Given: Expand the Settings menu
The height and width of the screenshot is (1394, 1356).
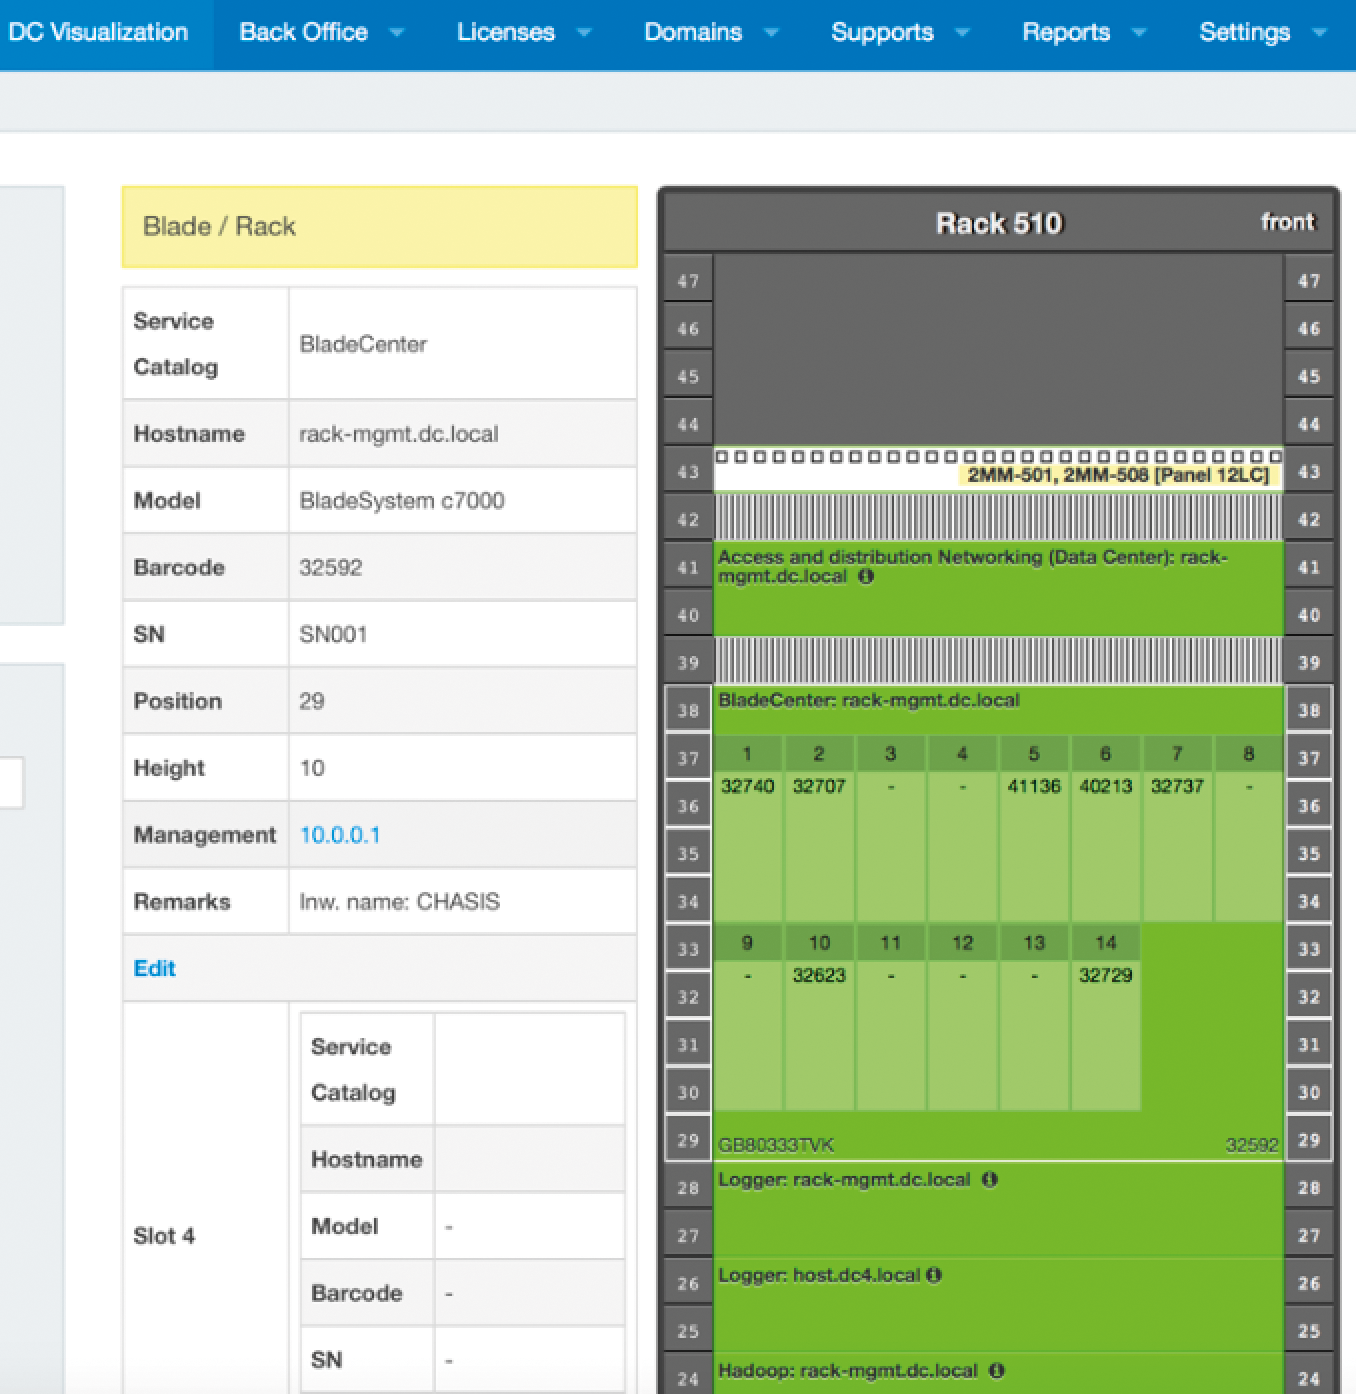Looking at the screenshot, I should tap(1244, 32).
